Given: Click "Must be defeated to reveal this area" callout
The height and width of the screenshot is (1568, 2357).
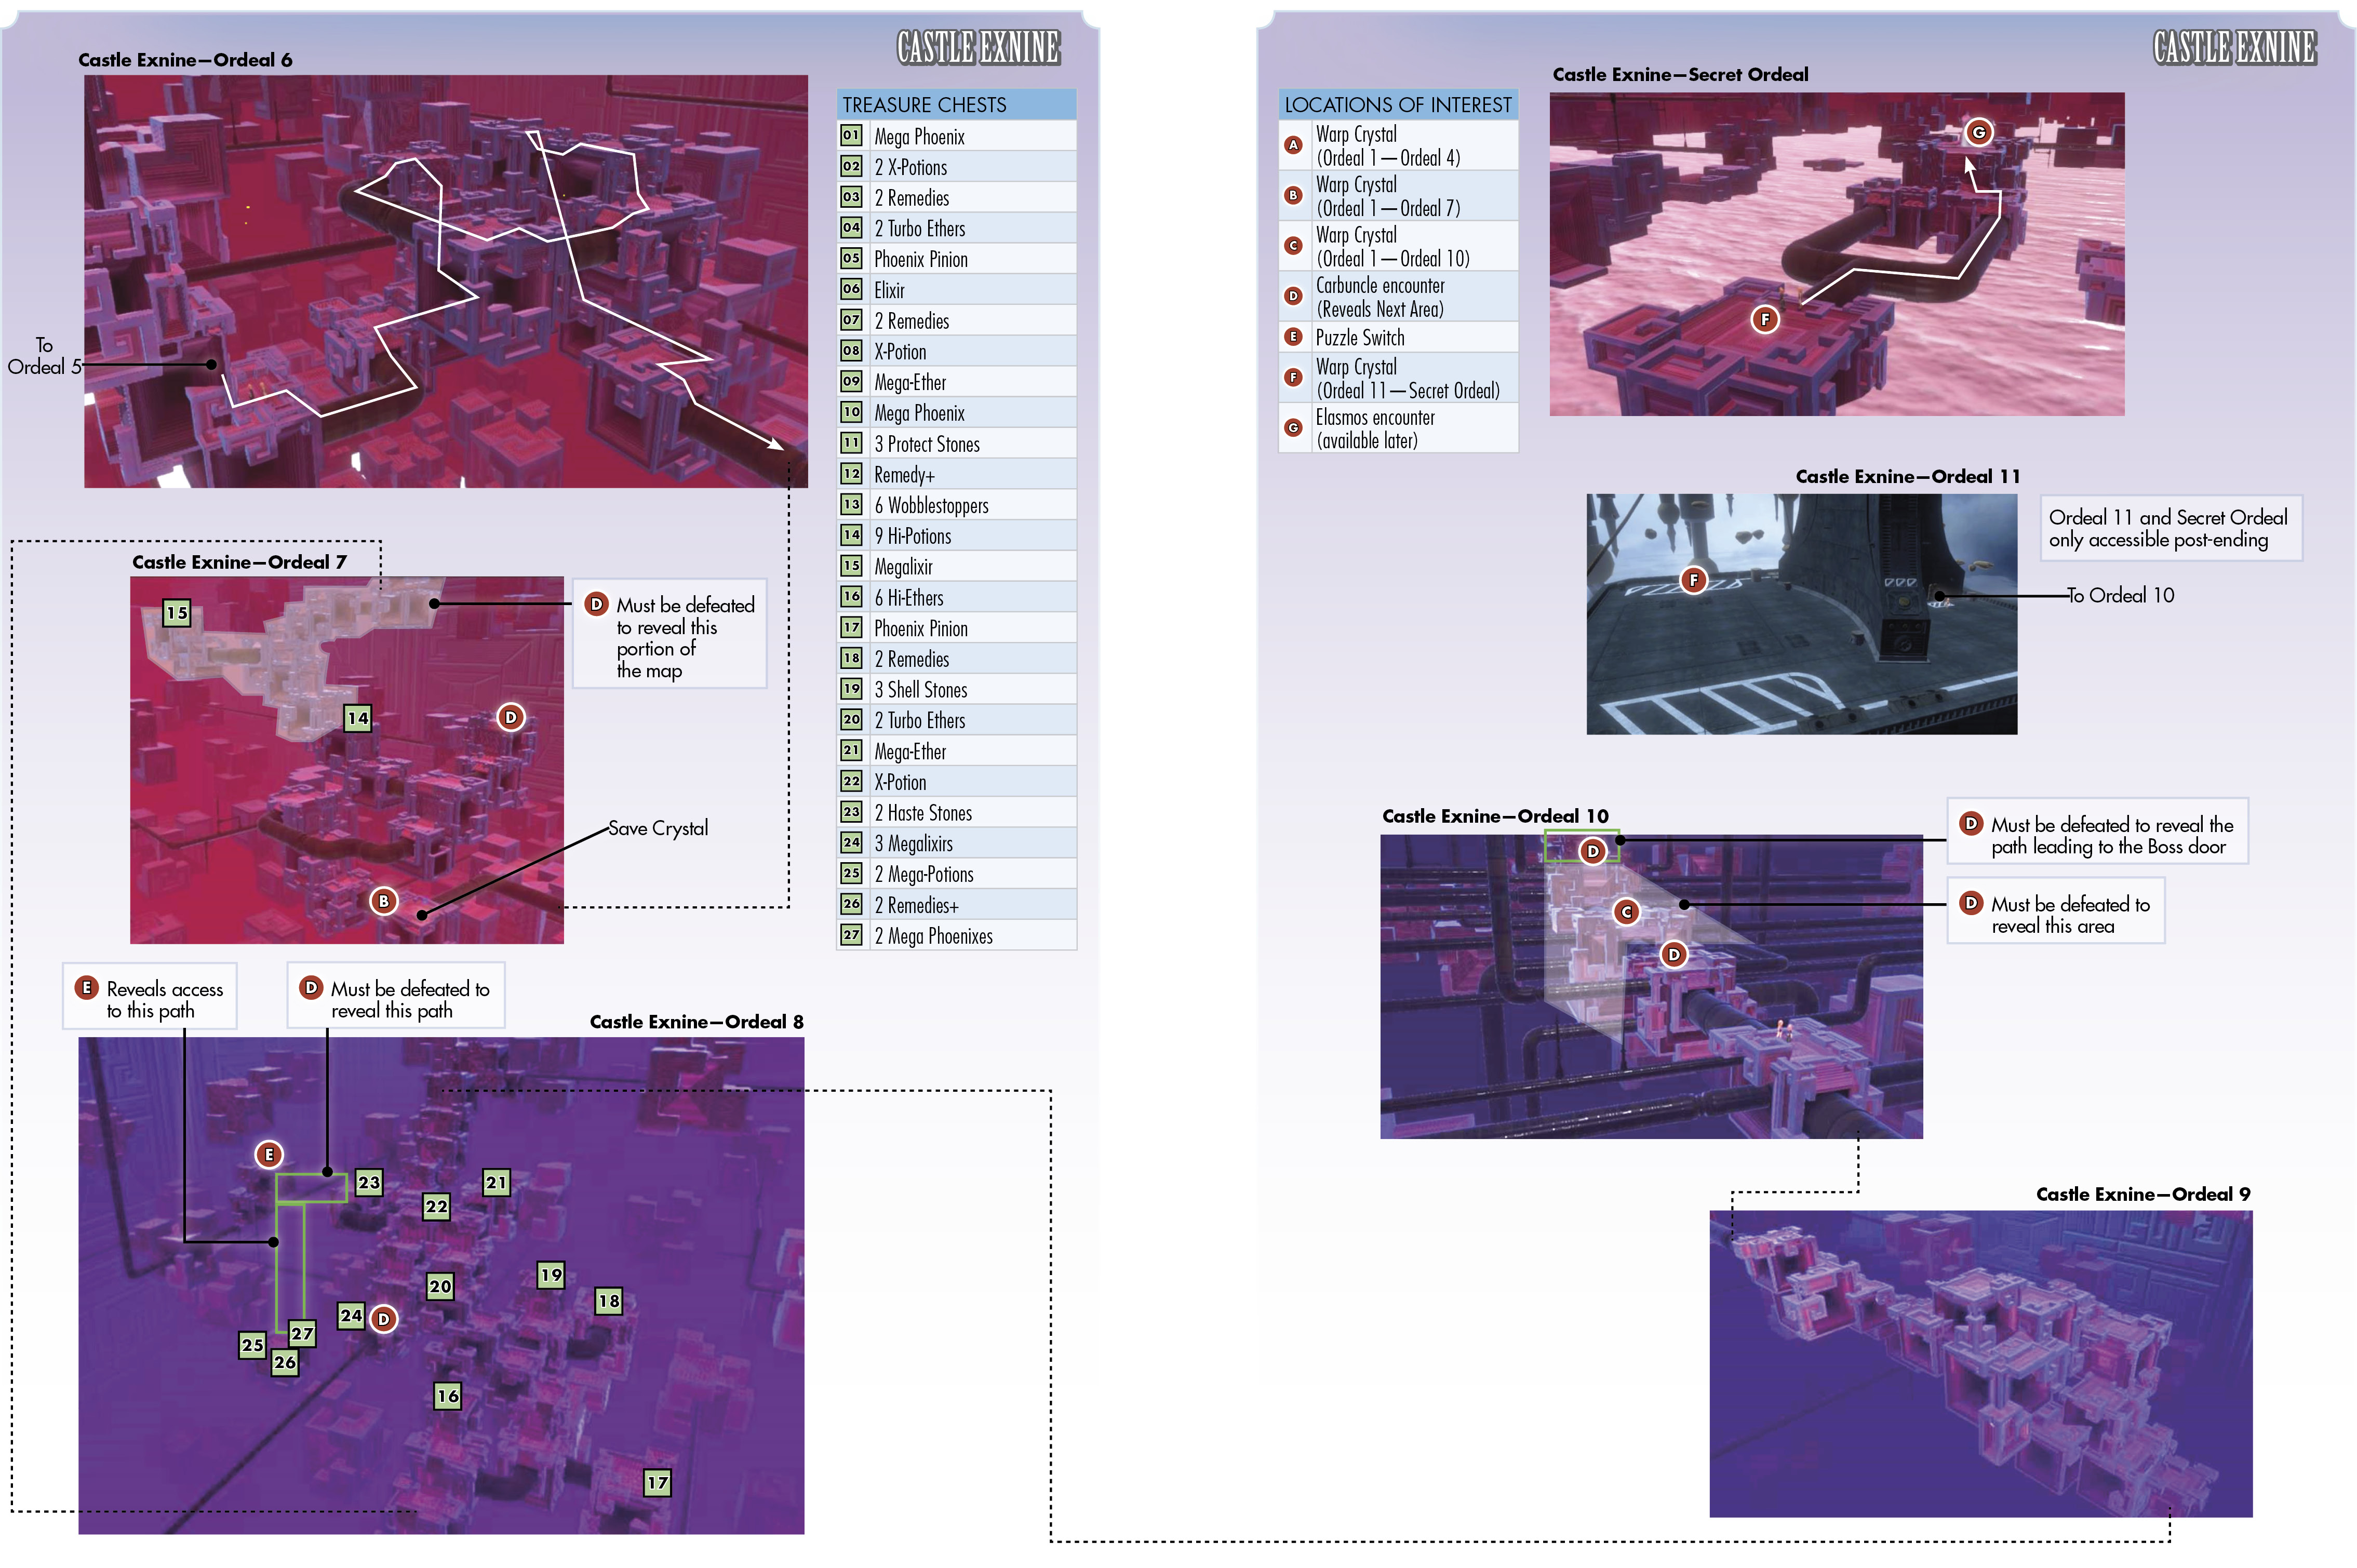Looking at the screenshot, I should 2056,910.
